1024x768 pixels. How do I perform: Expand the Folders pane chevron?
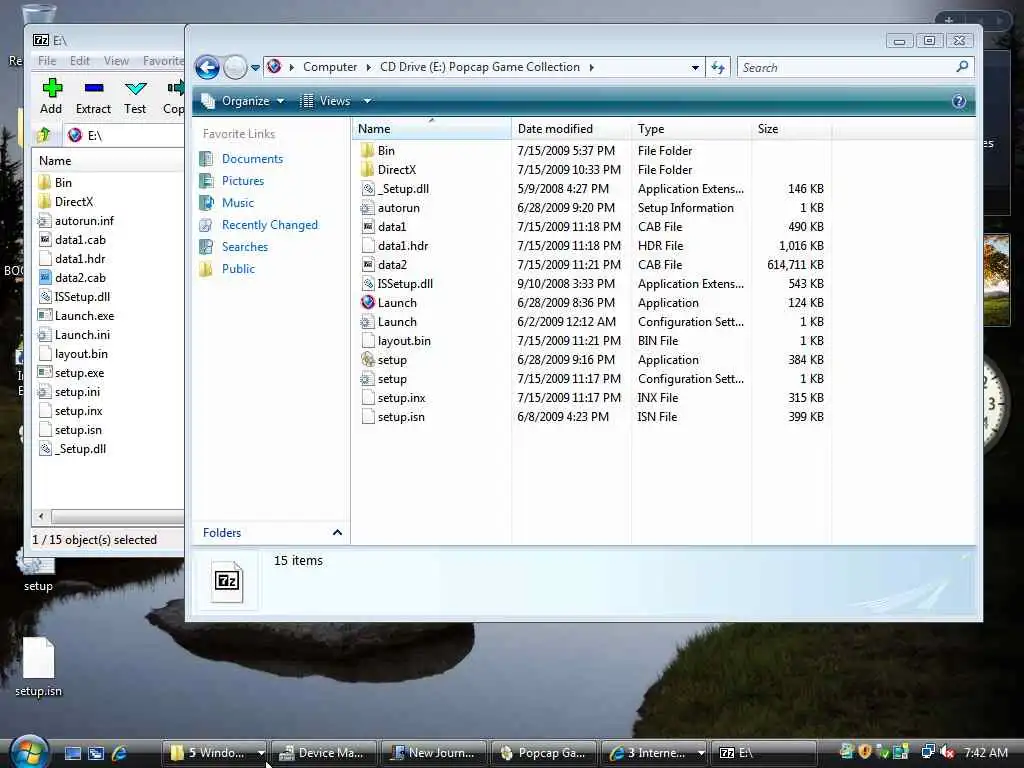click(337, 533)
